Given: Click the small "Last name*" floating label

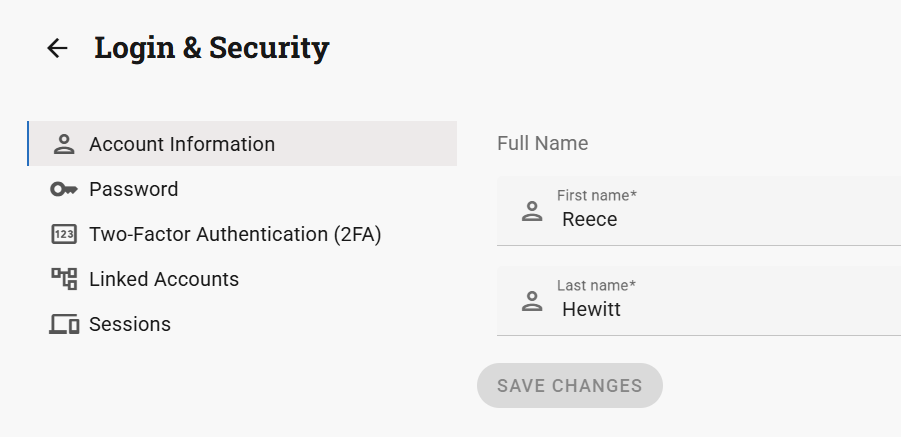Looking at the screenshot, I should pos(596,285).
